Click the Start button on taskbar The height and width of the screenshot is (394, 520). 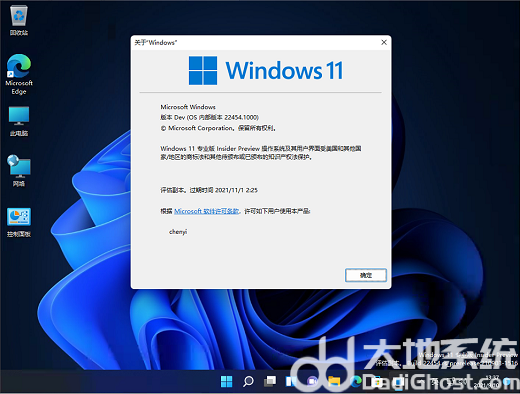point(227,381)
